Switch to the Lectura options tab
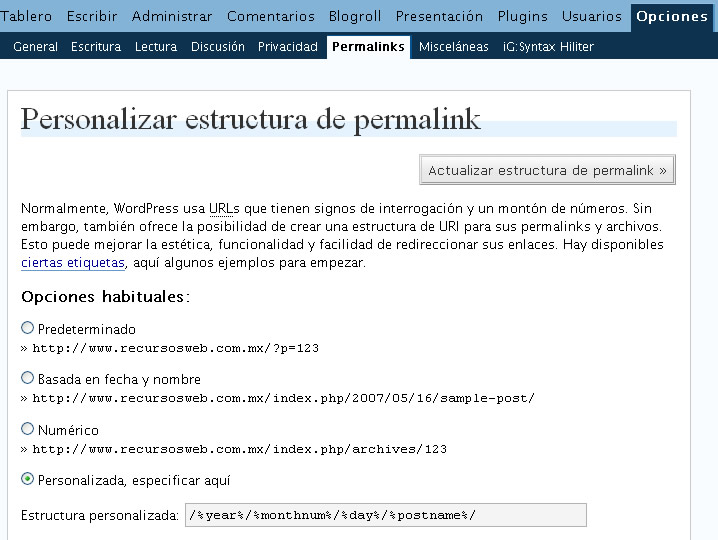The height and width of the screenshot is (540, 718). coord(156,46)
